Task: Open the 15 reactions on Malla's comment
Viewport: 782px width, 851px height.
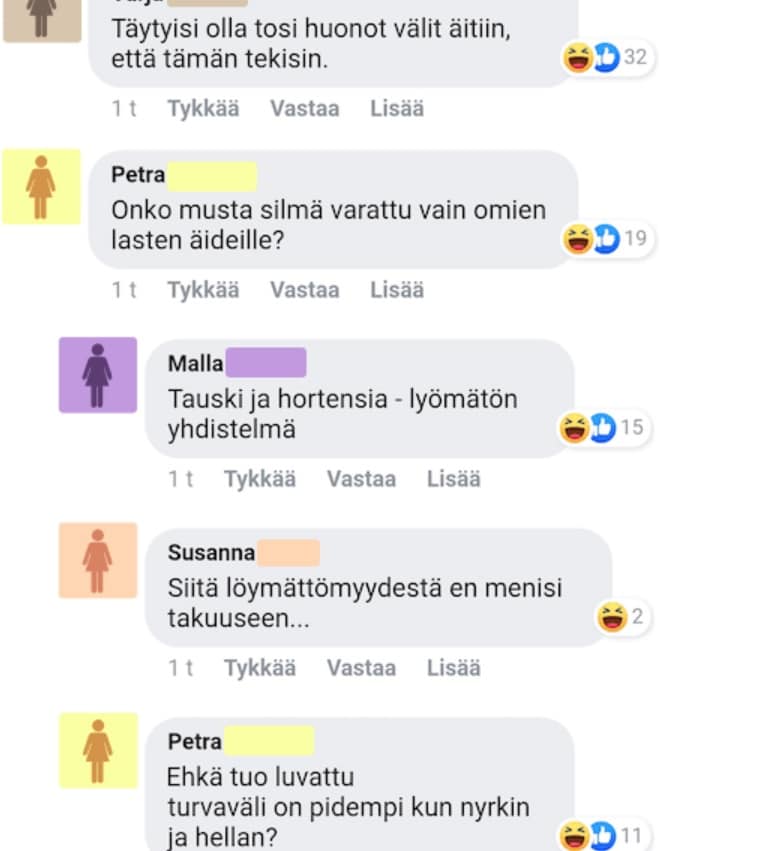Action: point(603,428)
